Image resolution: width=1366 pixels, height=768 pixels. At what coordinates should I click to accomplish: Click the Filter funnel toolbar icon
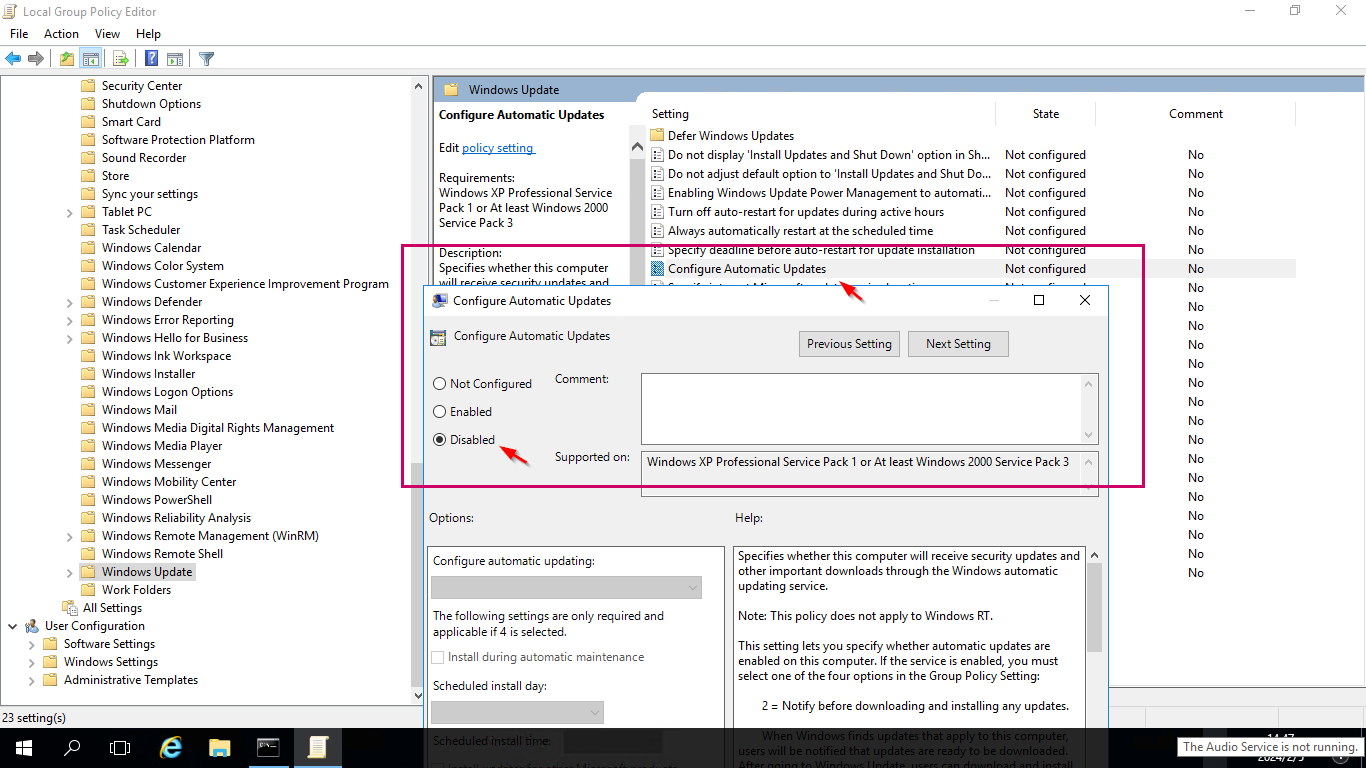coord(206,58)
